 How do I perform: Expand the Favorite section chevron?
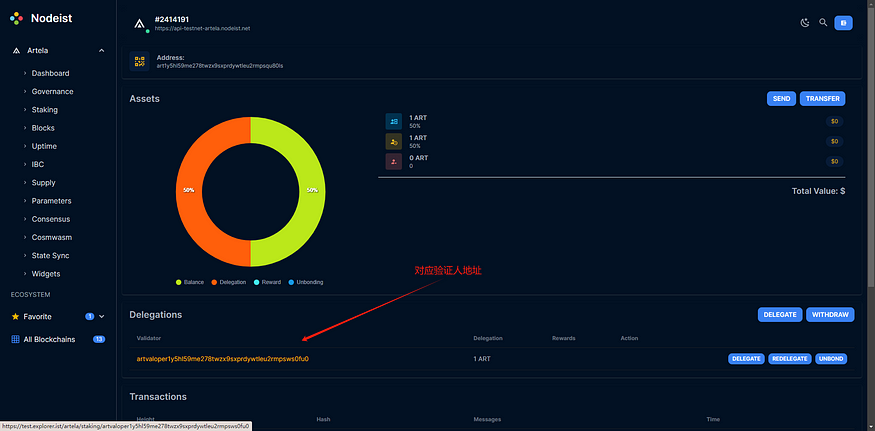(x=102, y=317)
